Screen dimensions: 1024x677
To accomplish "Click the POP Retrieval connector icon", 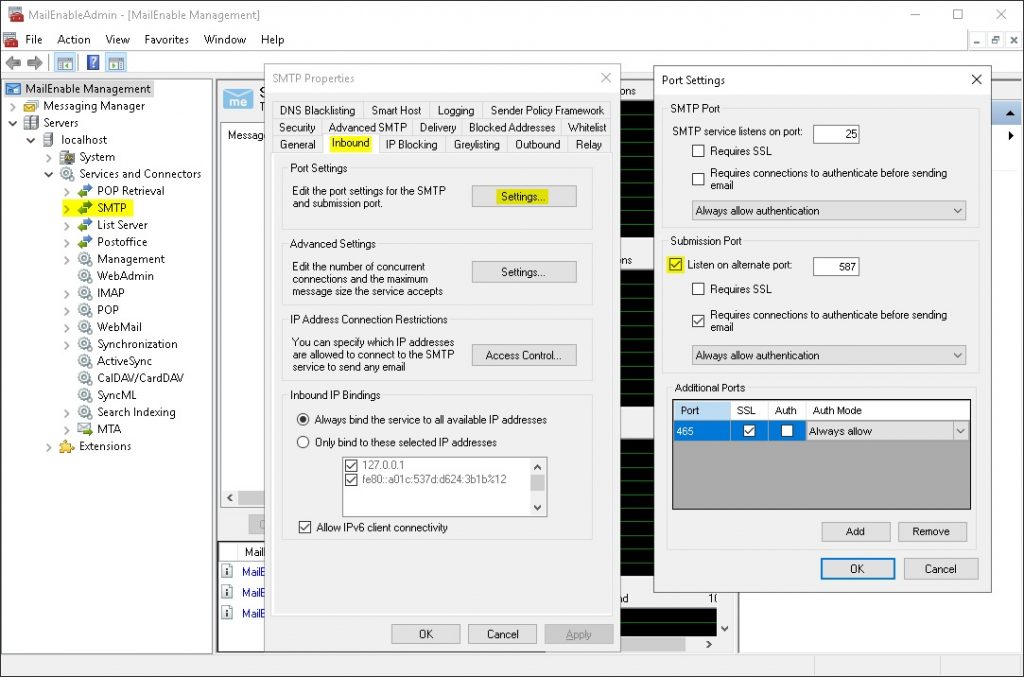I will click(85, 191).
